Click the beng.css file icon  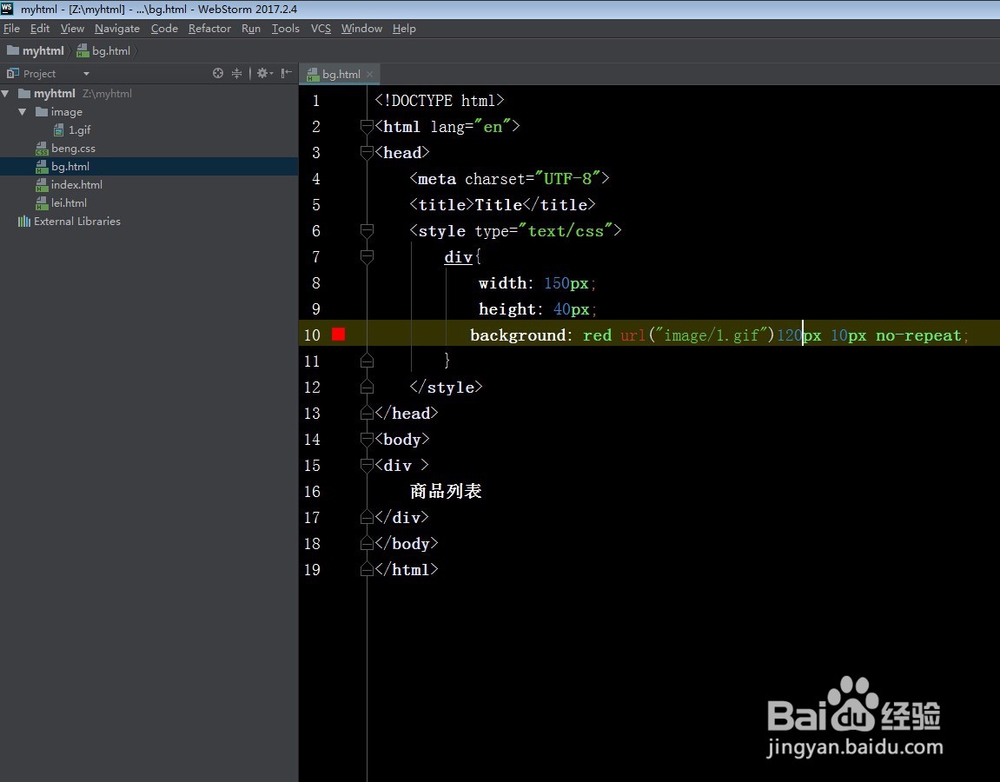41,149
